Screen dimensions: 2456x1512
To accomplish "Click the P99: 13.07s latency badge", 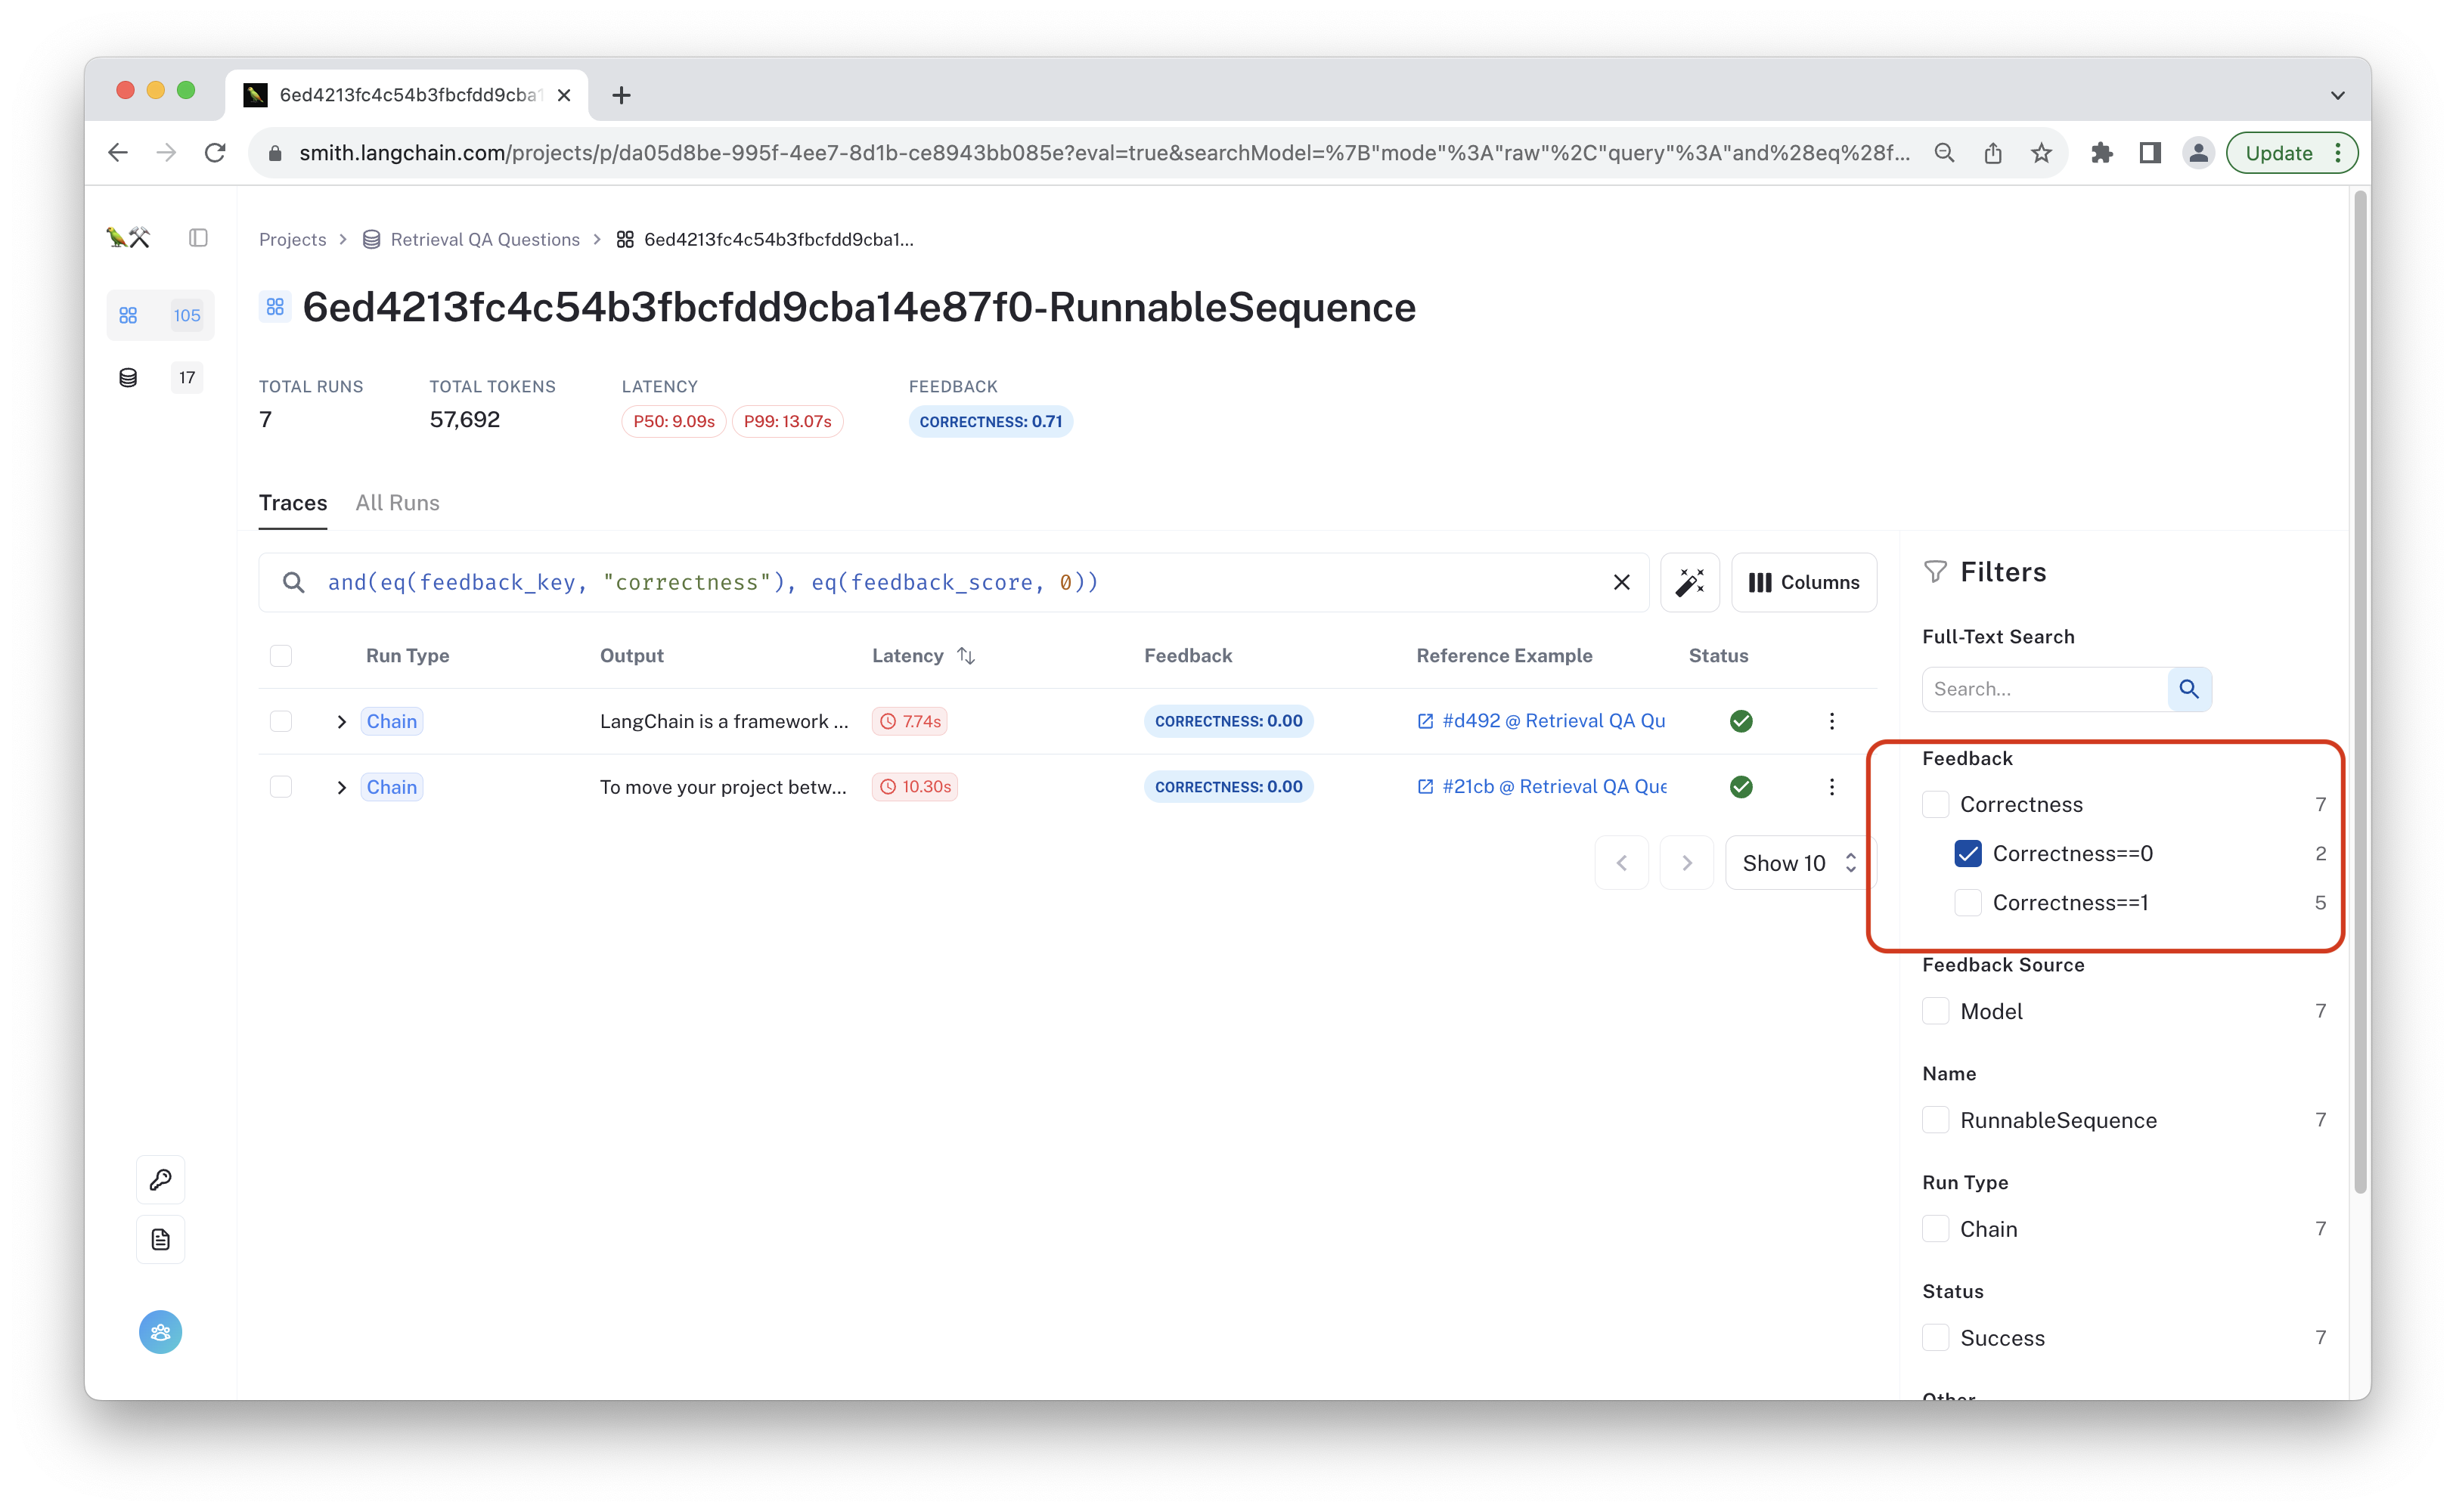I will [787, 421].
